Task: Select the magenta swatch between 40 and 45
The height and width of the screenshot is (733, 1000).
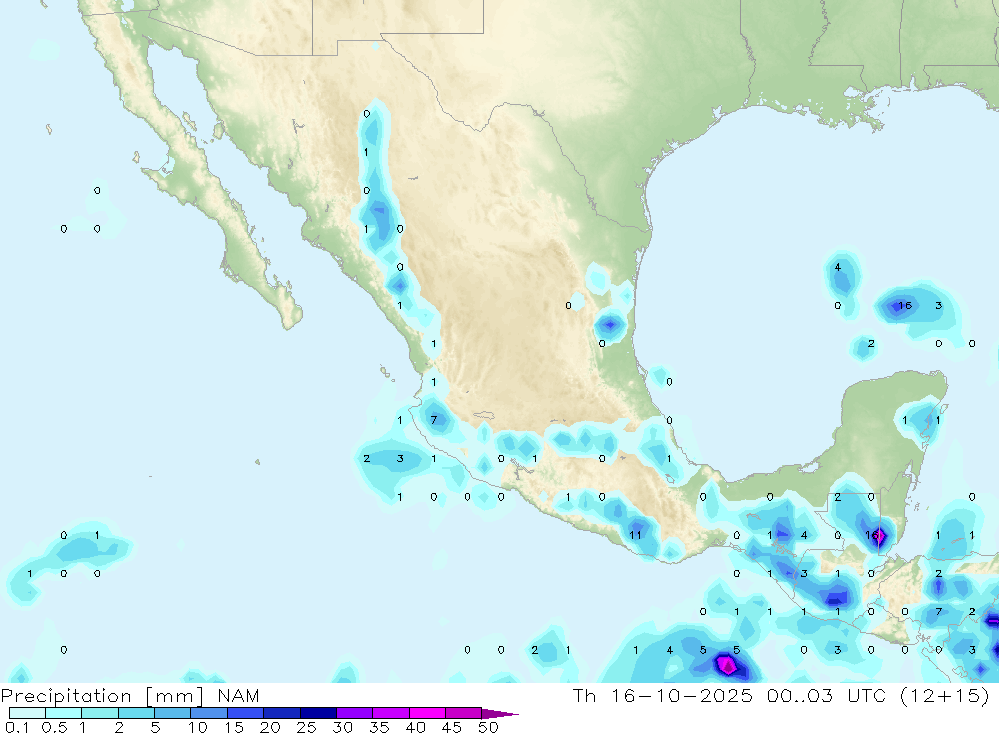Action: pos(427,713)
